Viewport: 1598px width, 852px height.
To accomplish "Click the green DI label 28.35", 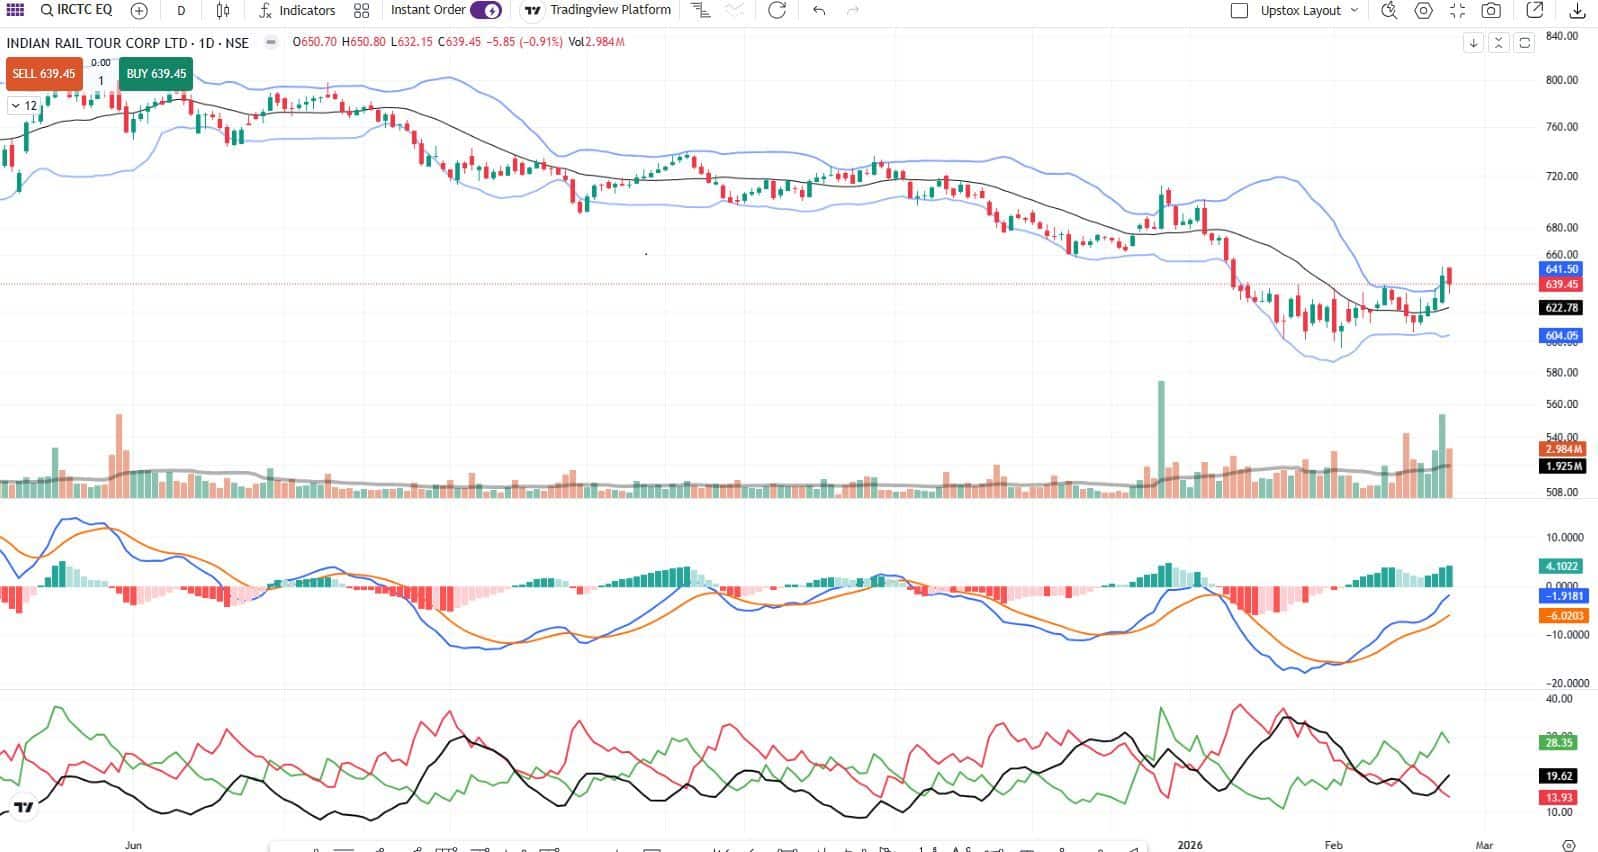I will (1559, 743).
